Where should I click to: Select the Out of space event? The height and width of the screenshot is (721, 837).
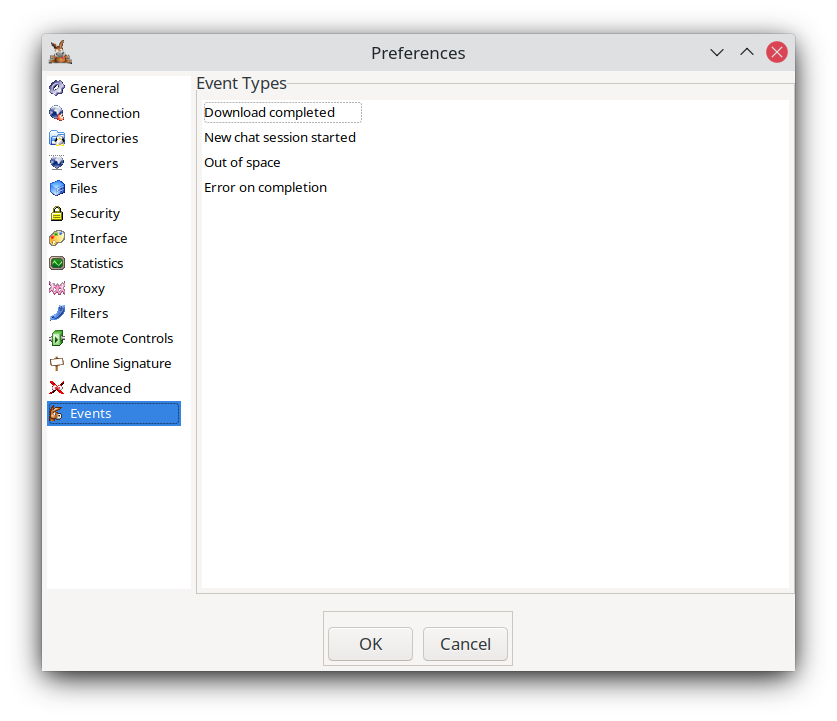click(242, 162)
